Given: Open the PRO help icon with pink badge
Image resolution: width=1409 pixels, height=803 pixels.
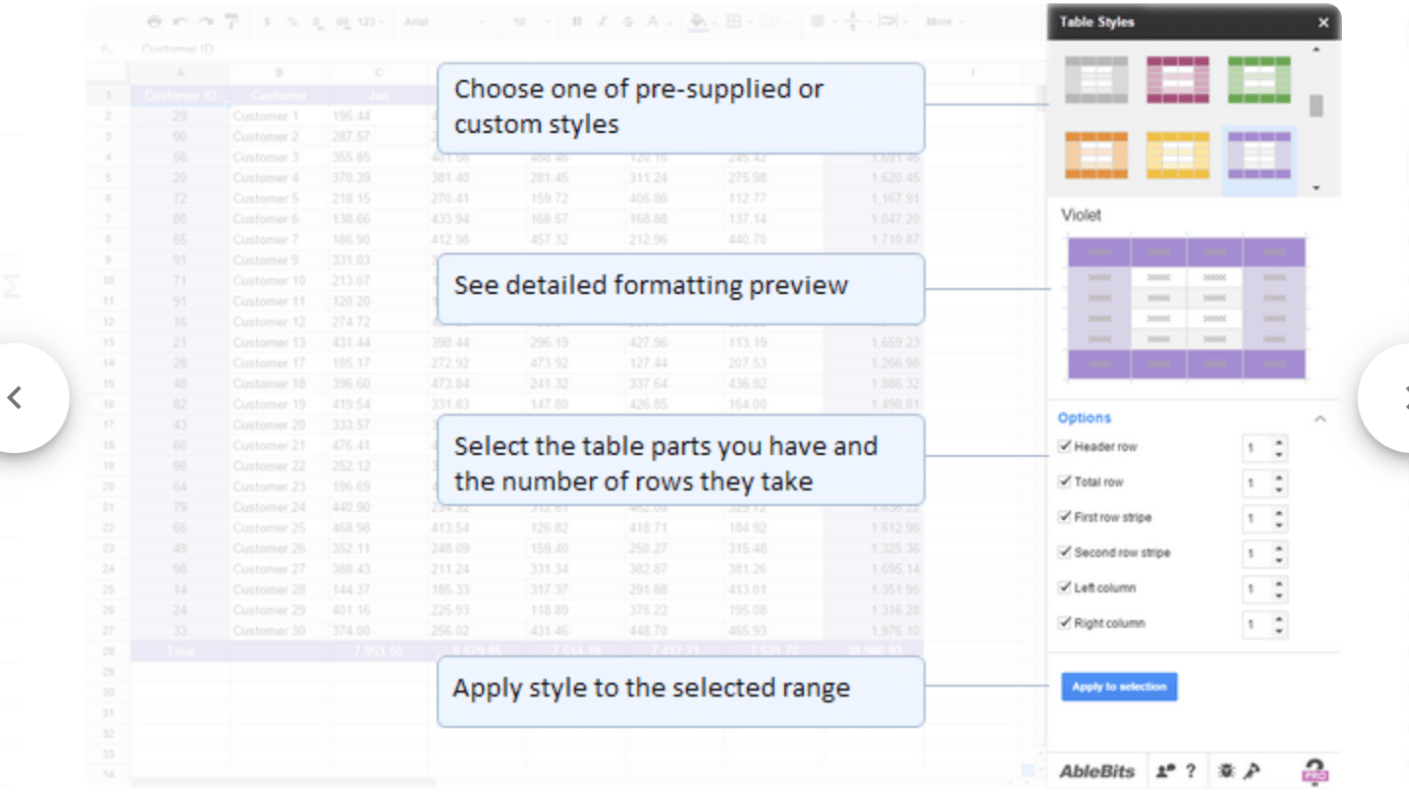Looking at the screenshot, I should (x=1315, y=770).
